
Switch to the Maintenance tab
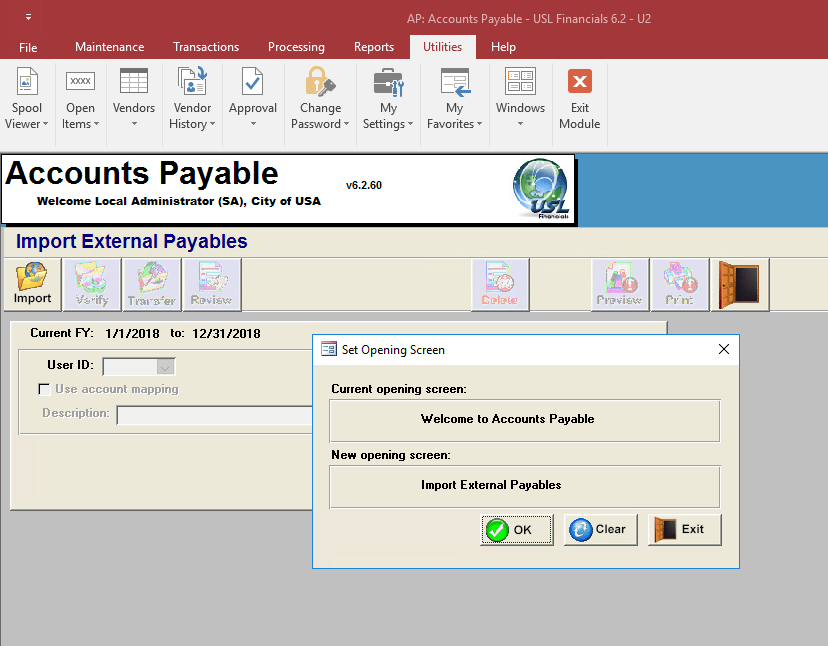pyautogui.click(x=109, y=47)
